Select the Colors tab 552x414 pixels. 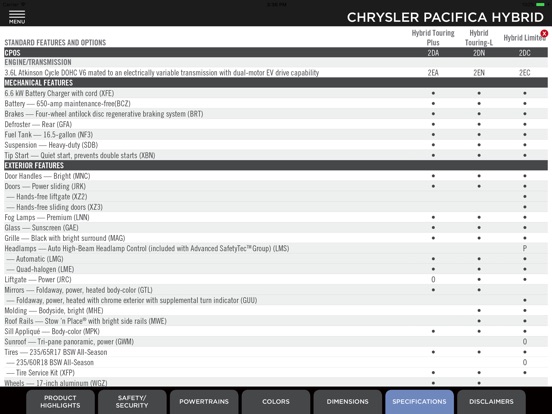tap(276, 401)
